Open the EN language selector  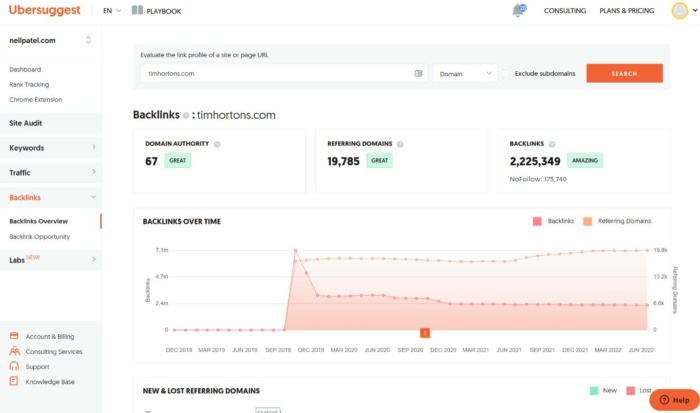pyautogui.click(x=112, y=11)
